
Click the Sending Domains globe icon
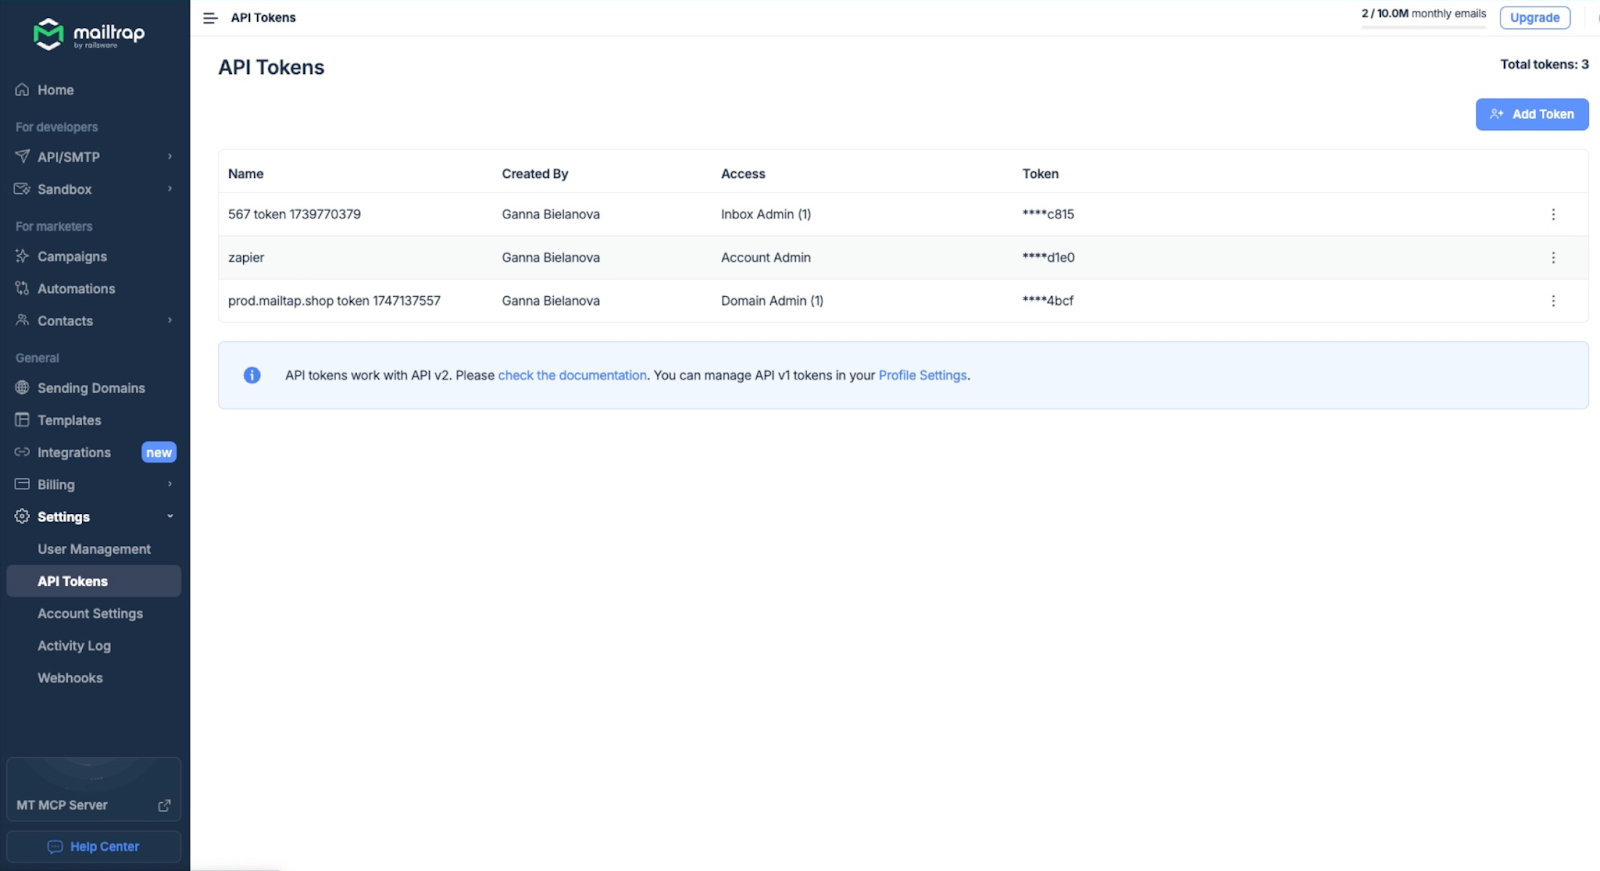22,388
